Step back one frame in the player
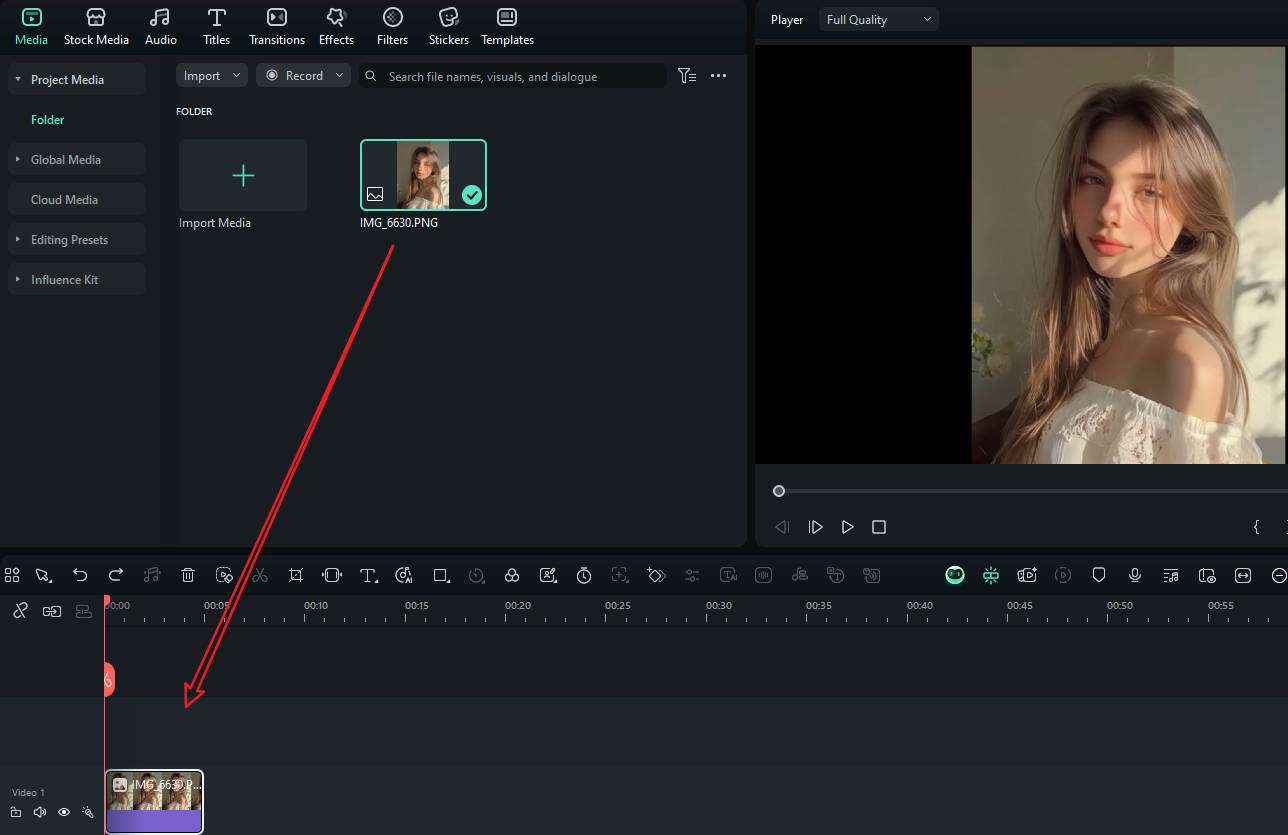 (783, 527)
